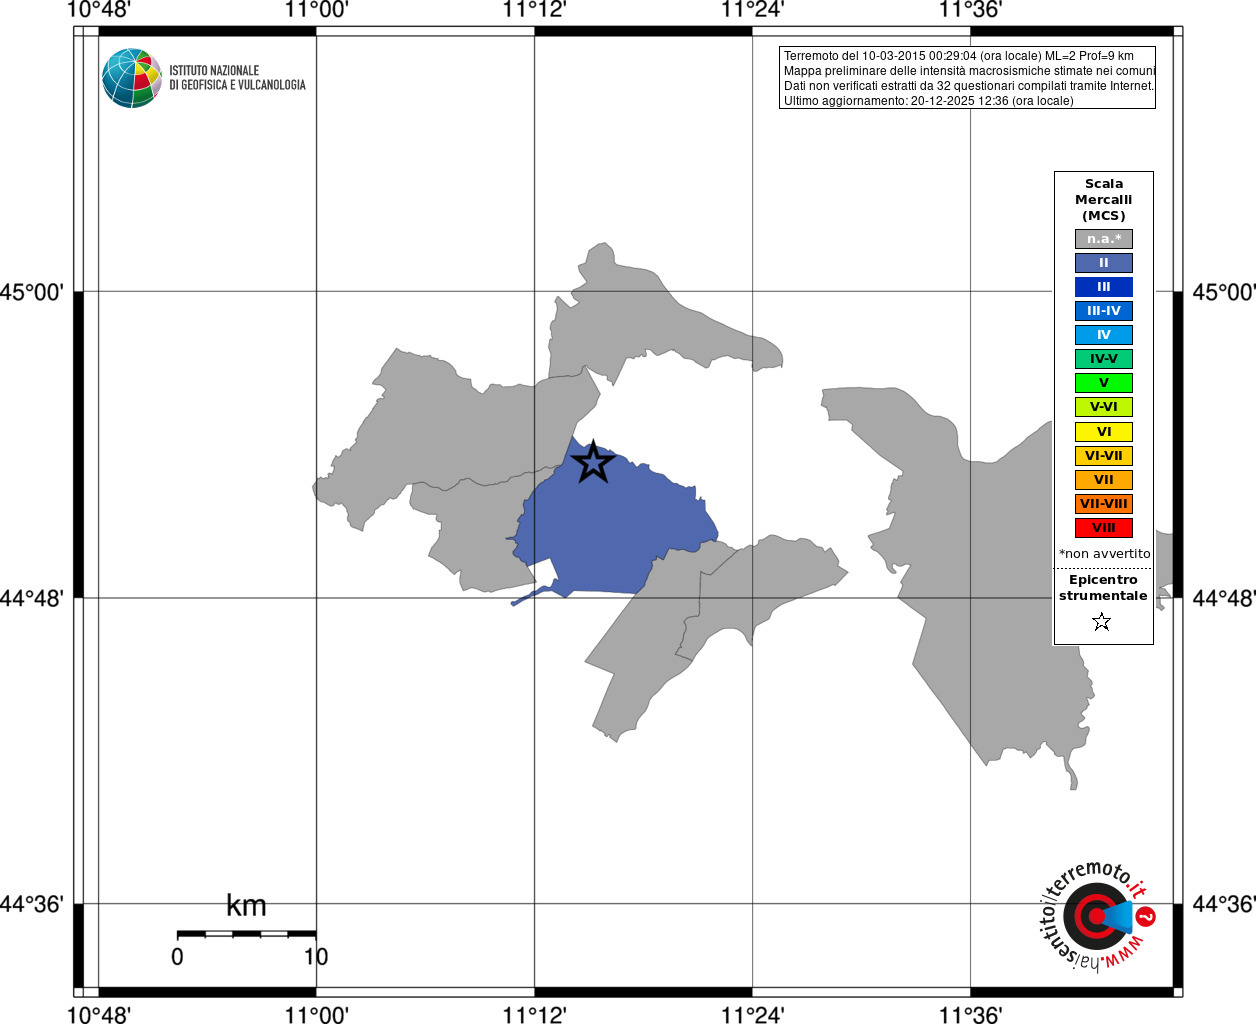This screenshot has height=1024, width=1256.
Task: Click the bottom axis label 11°00'
Action: [316, 1014]
